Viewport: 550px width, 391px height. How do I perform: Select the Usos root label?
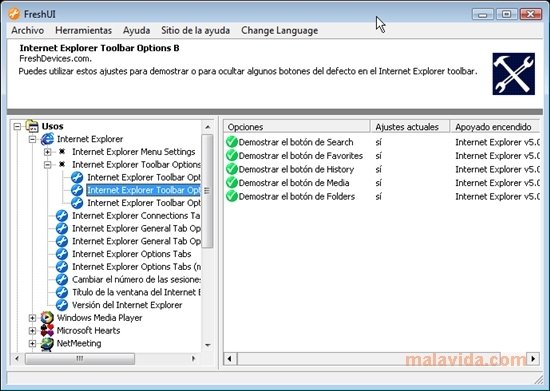click(52, 126)
